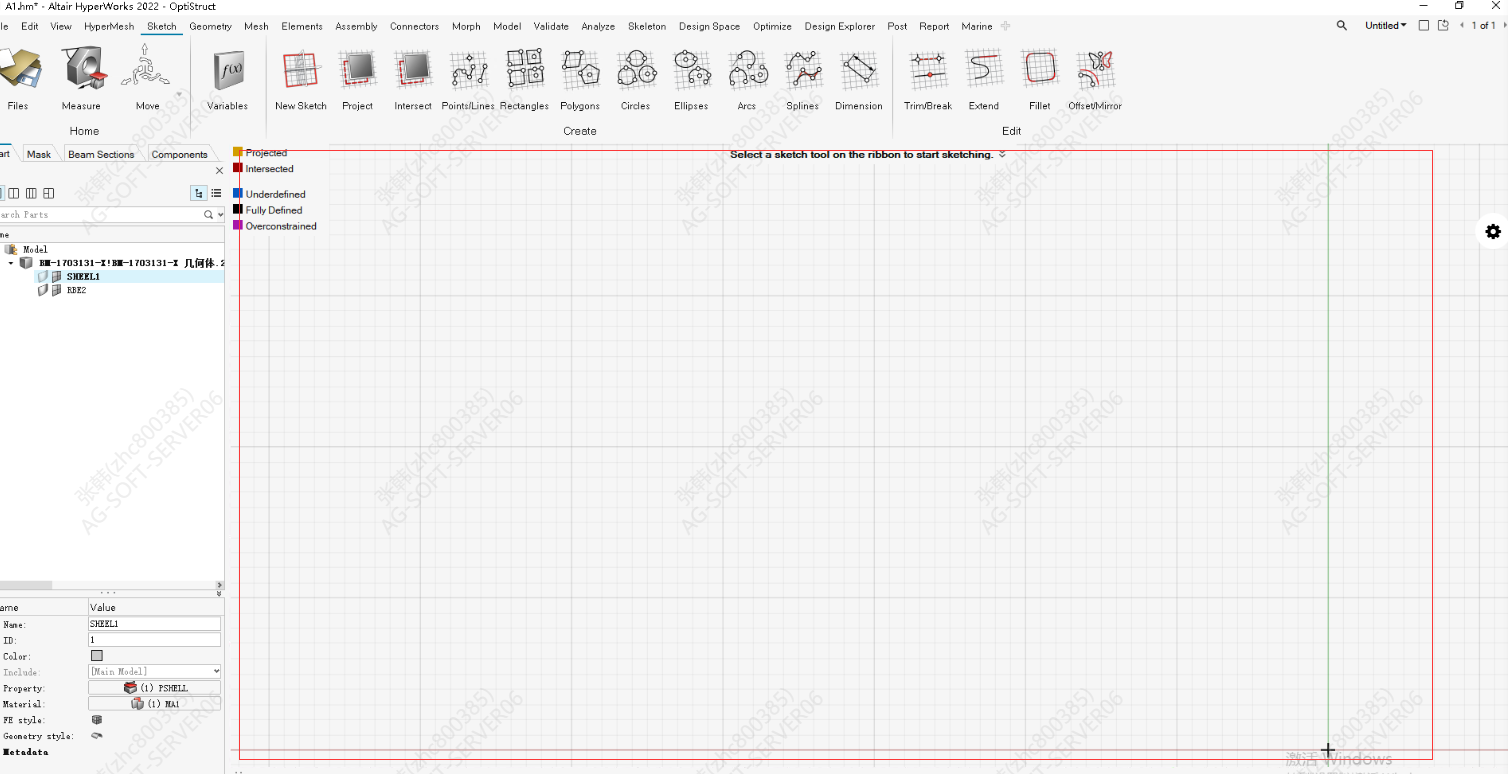Screen dimensions: 1508x774
Task: Click the PSHELL property button
Action: point(155,688)
